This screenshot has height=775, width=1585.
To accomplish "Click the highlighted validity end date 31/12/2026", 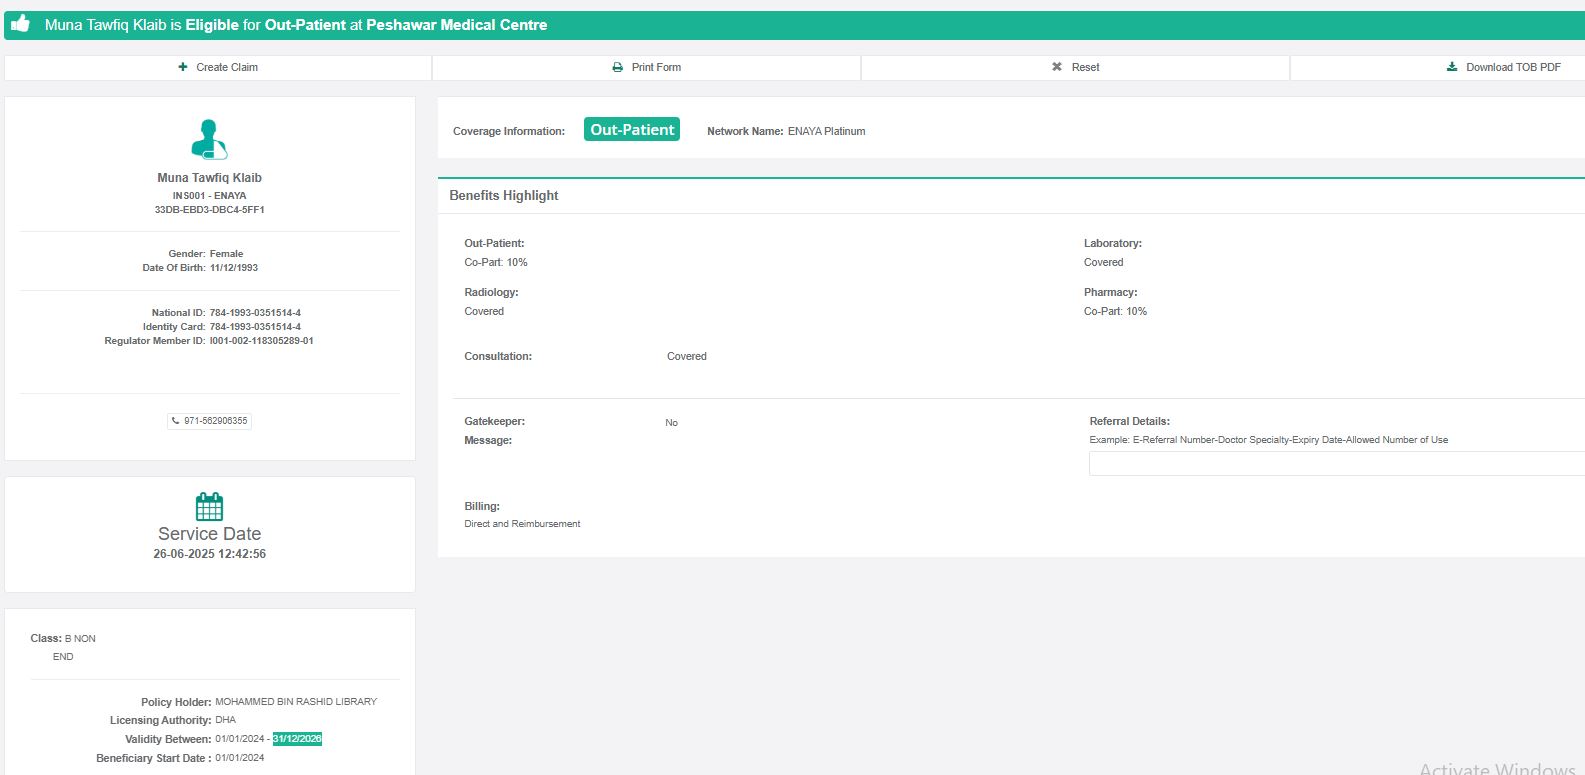I will (297, 739).
